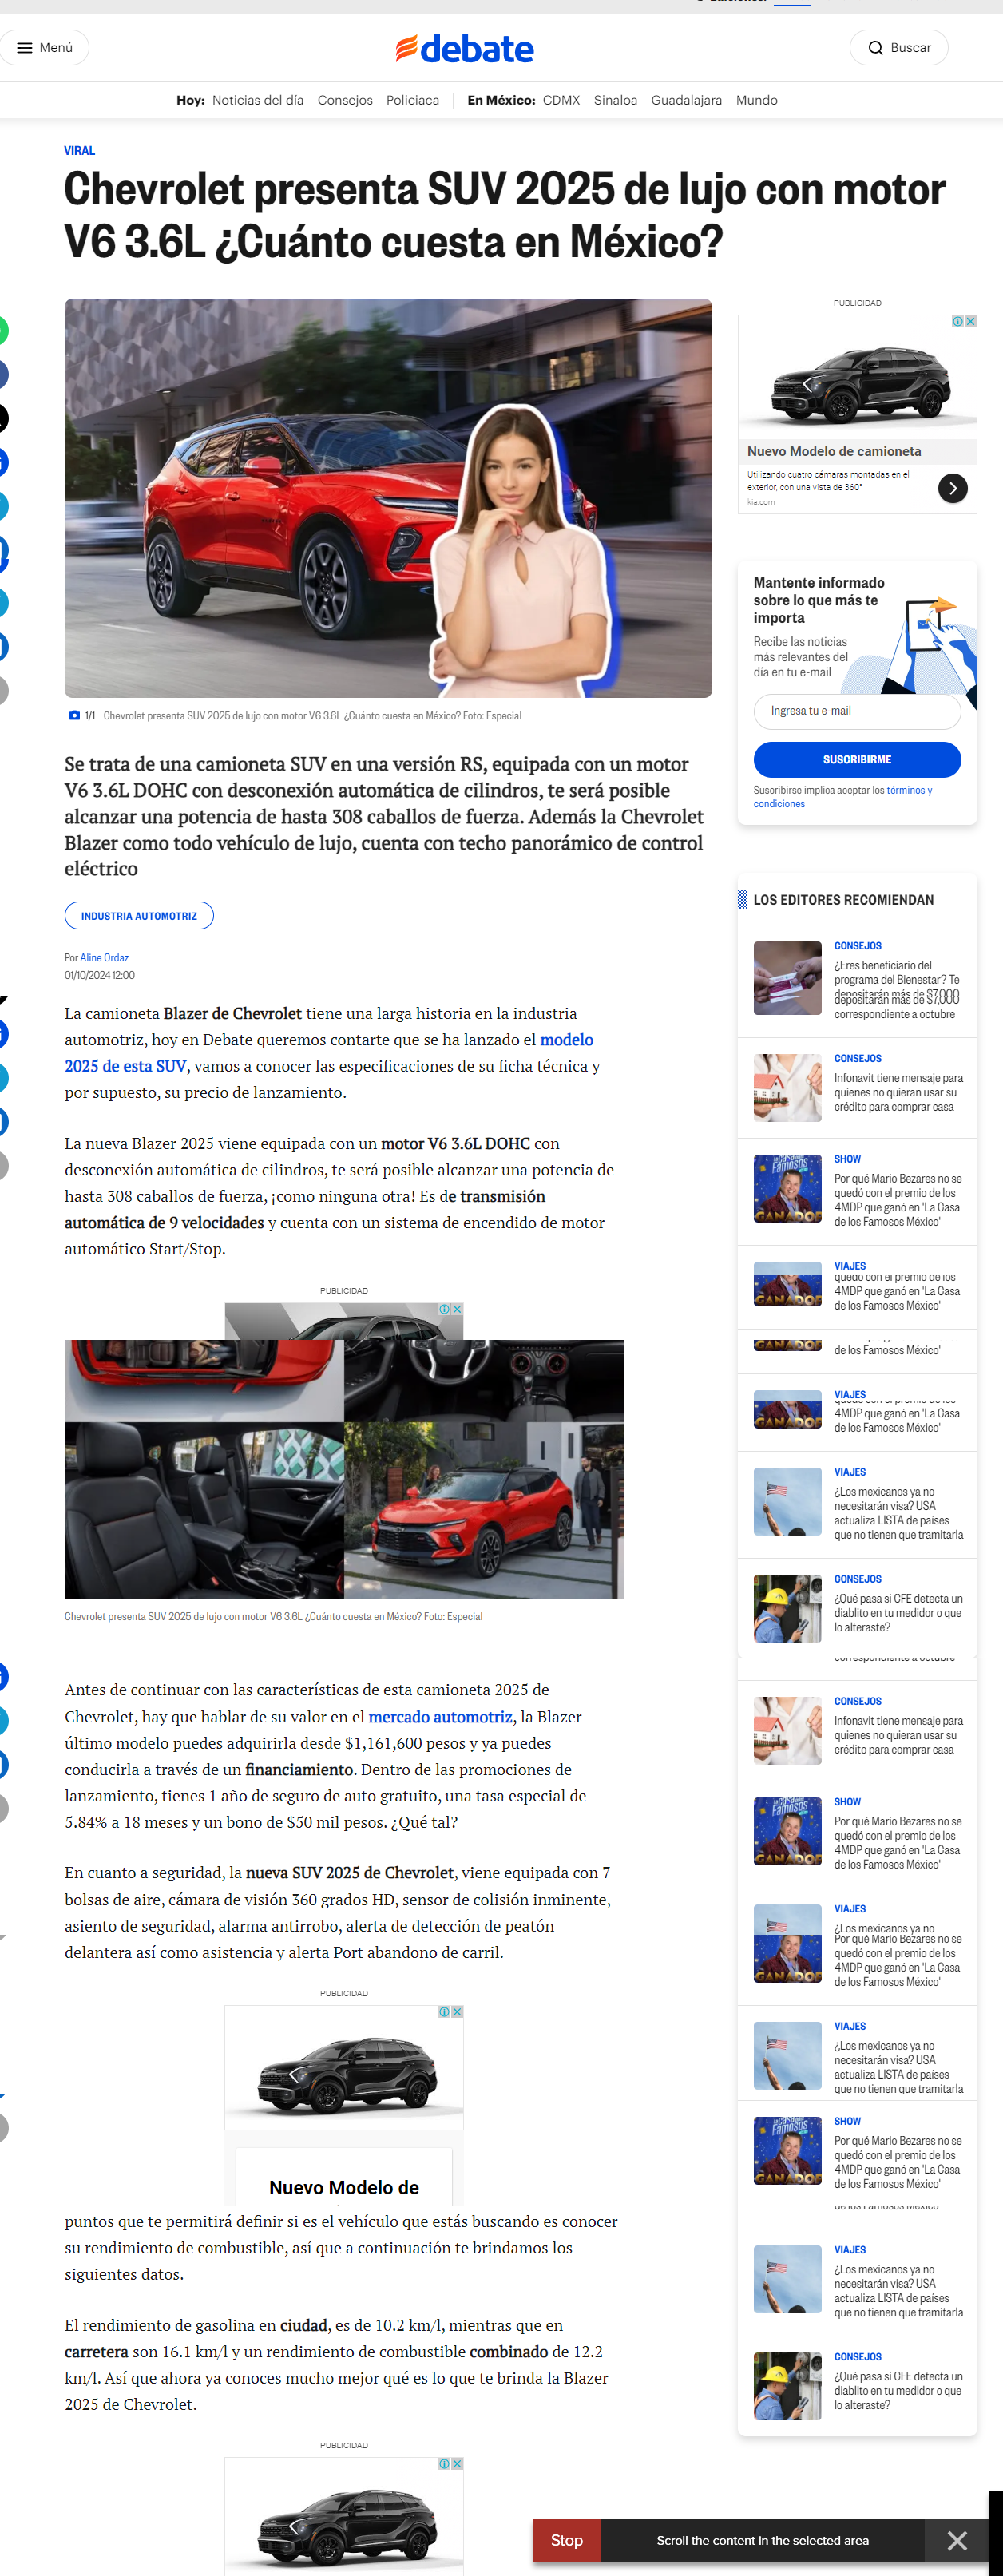The width and height of the screenshot is (1003, 2576).
Task: Click the camera icon under hero image
Action: pos(74,716)
